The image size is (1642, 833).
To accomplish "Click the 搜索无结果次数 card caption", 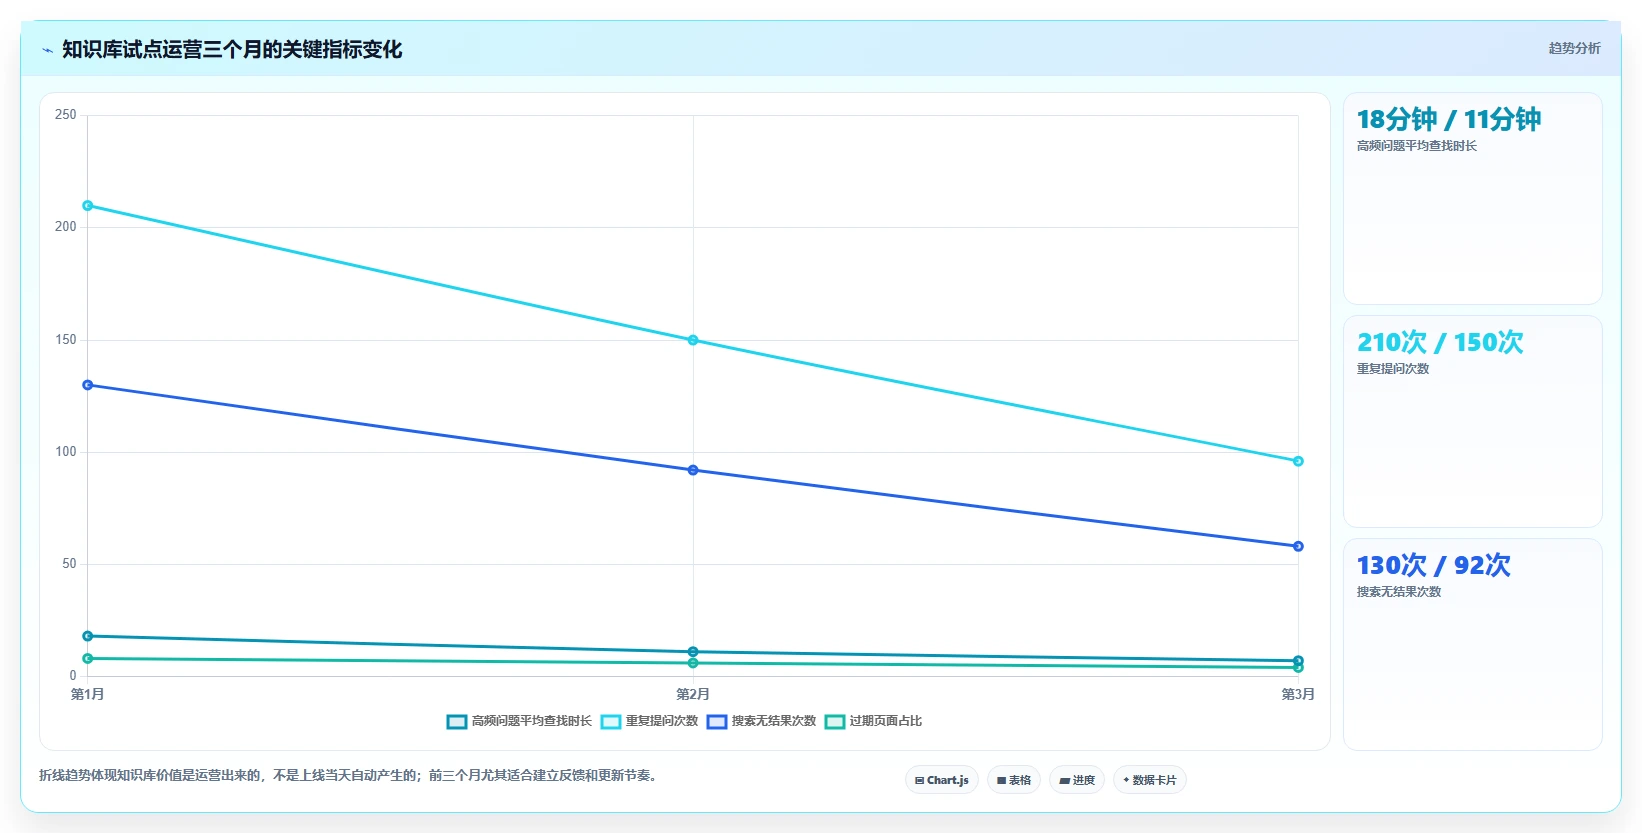I will click(1398, 592).
